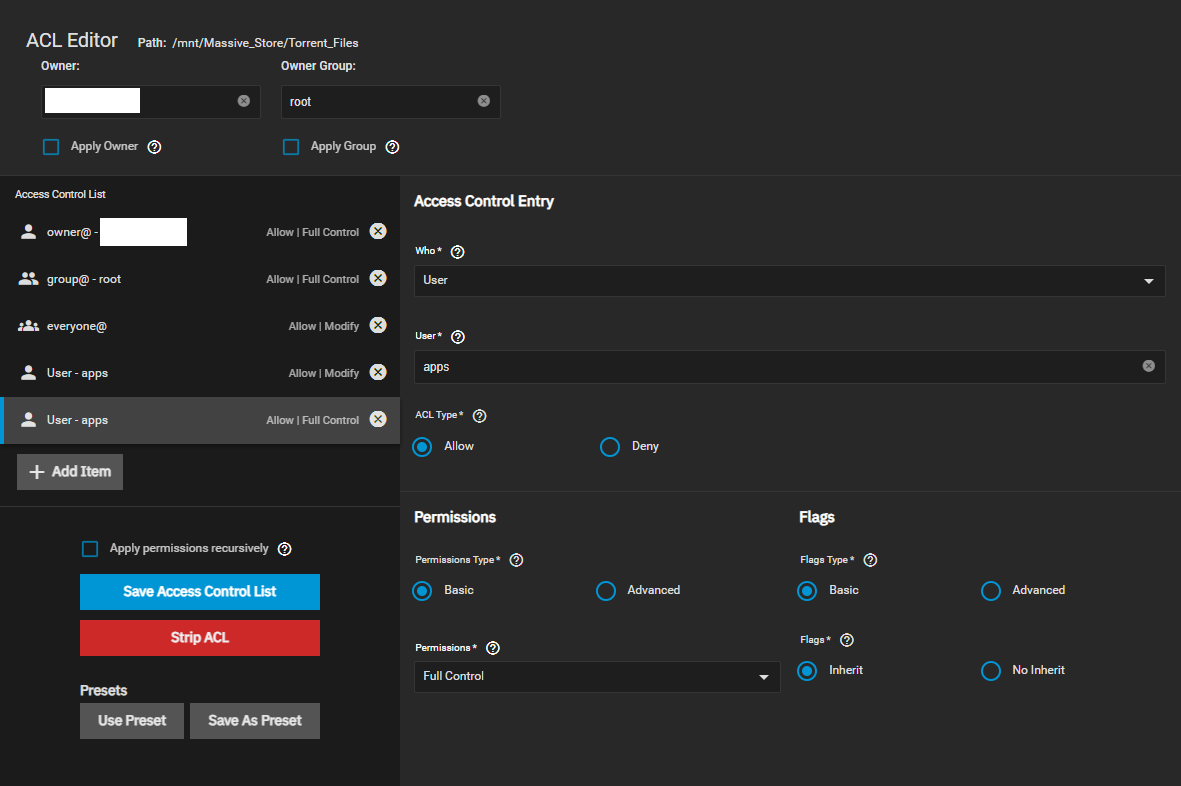The image size is (1181, 786).
Task: Click the Add Item button
Action: click(x=70, y=472)
